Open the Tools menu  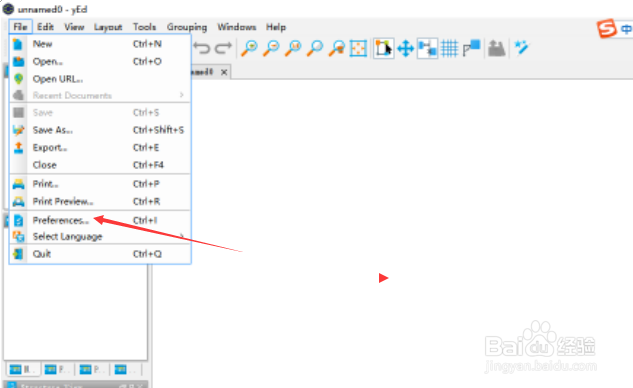145,27
